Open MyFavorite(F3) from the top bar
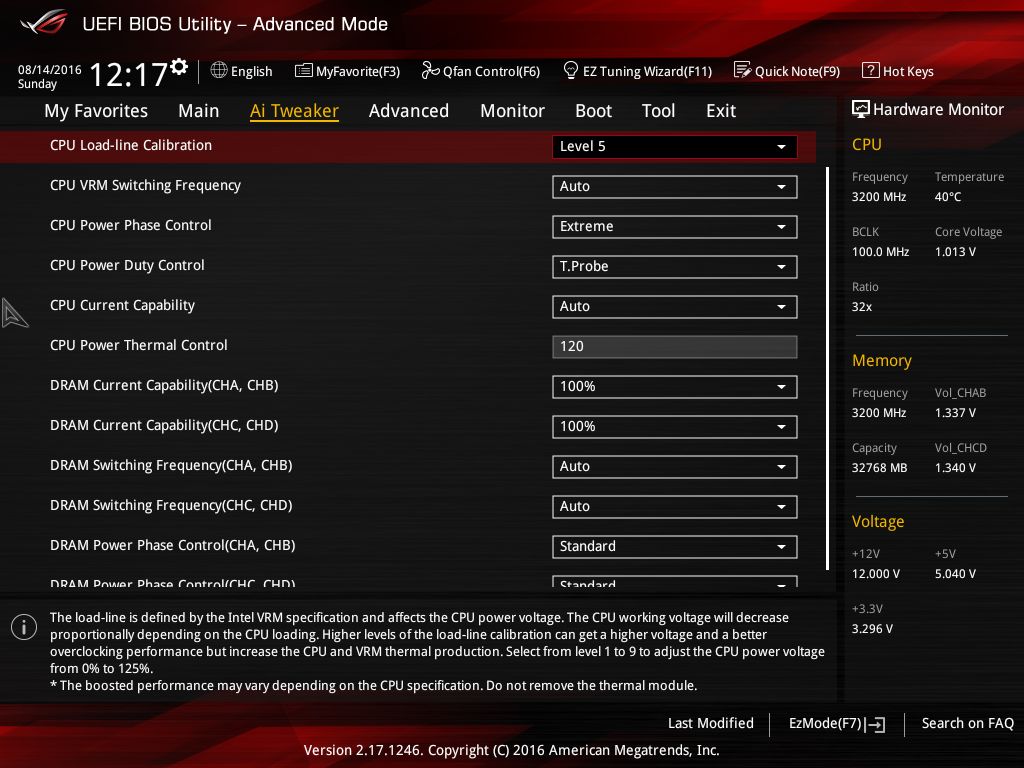The image size is (1024, 768). [x=347, y=71]
